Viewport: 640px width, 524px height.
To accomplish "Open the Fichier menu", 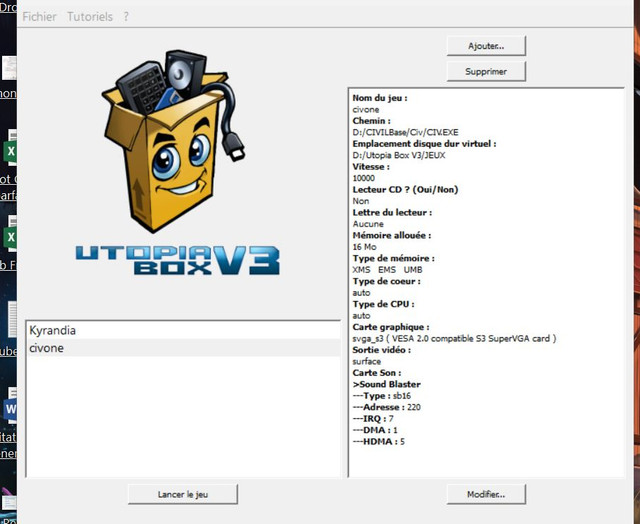I will tap(39, 17).
